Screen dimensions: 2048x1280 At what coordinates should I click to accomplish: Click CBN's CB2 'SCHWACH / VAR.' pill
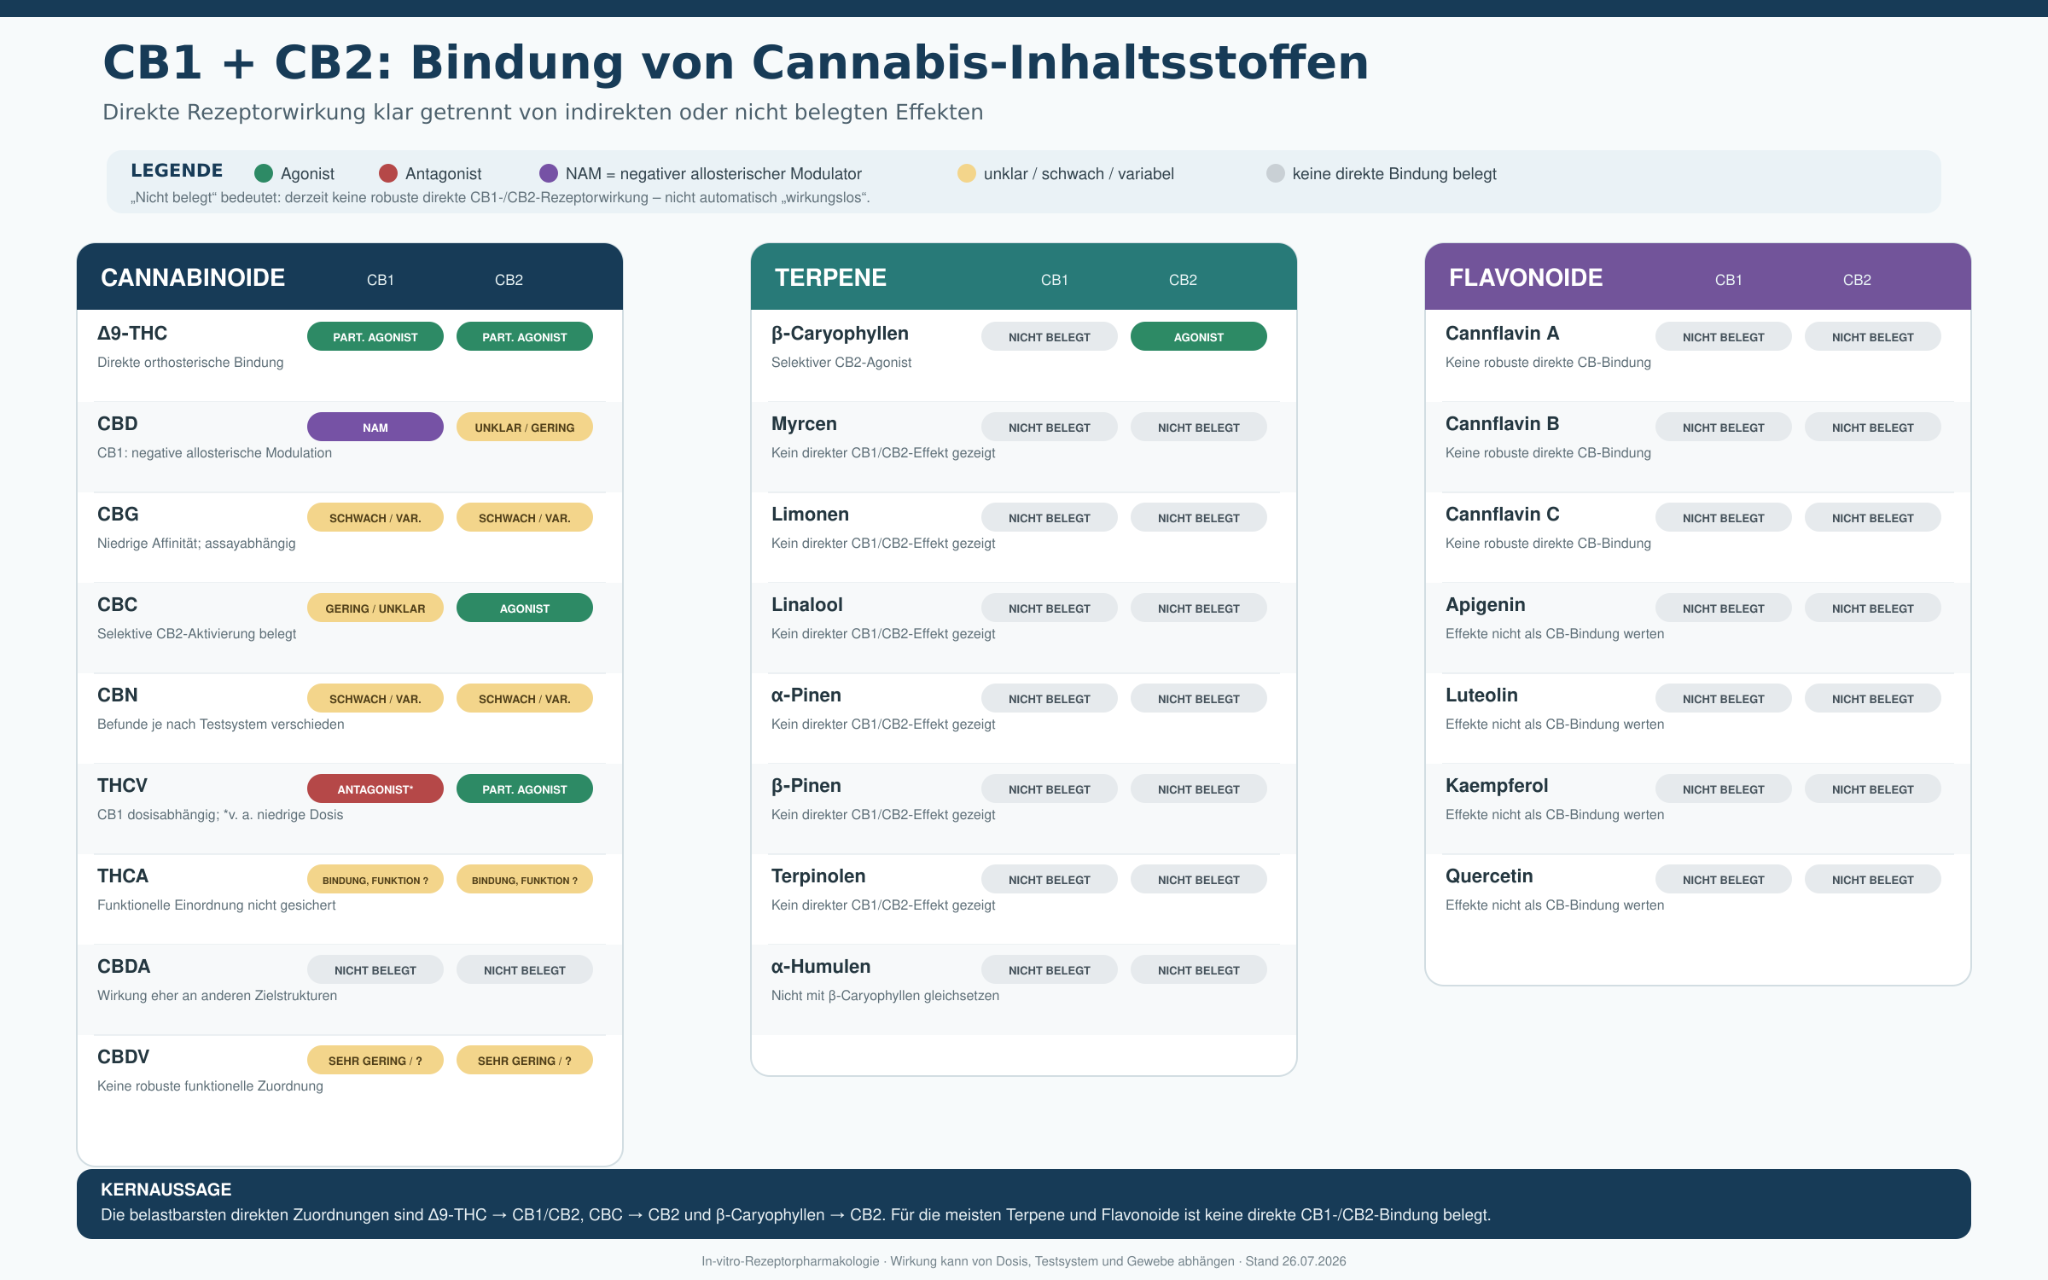pyautogui.click(x=525, y=699)
